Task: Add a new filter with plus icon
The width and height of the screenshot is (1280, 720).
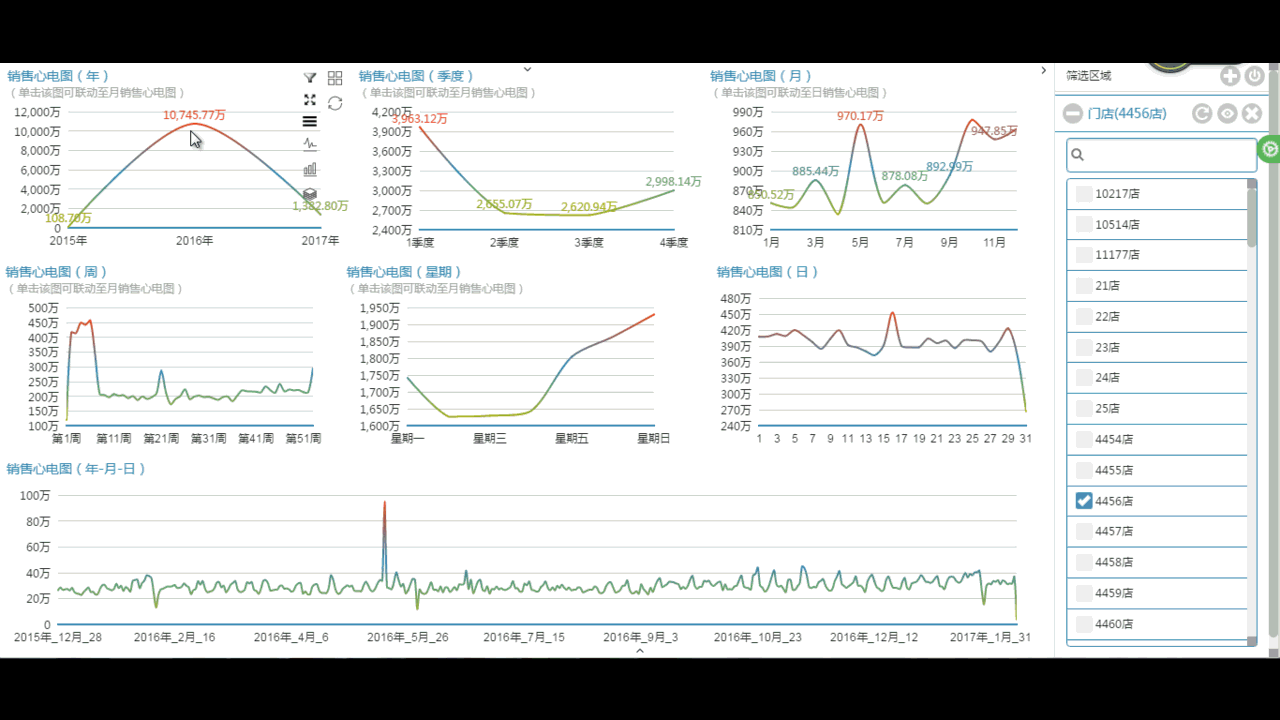Action: pyautogui.click(x=1230, y=76)
